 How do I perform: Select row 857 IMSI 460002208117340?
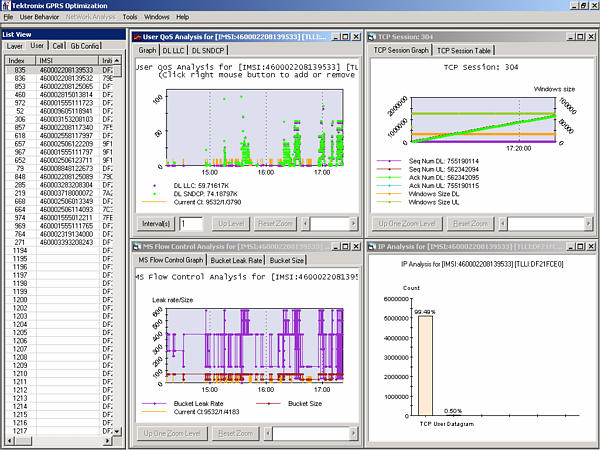point(59,127)
